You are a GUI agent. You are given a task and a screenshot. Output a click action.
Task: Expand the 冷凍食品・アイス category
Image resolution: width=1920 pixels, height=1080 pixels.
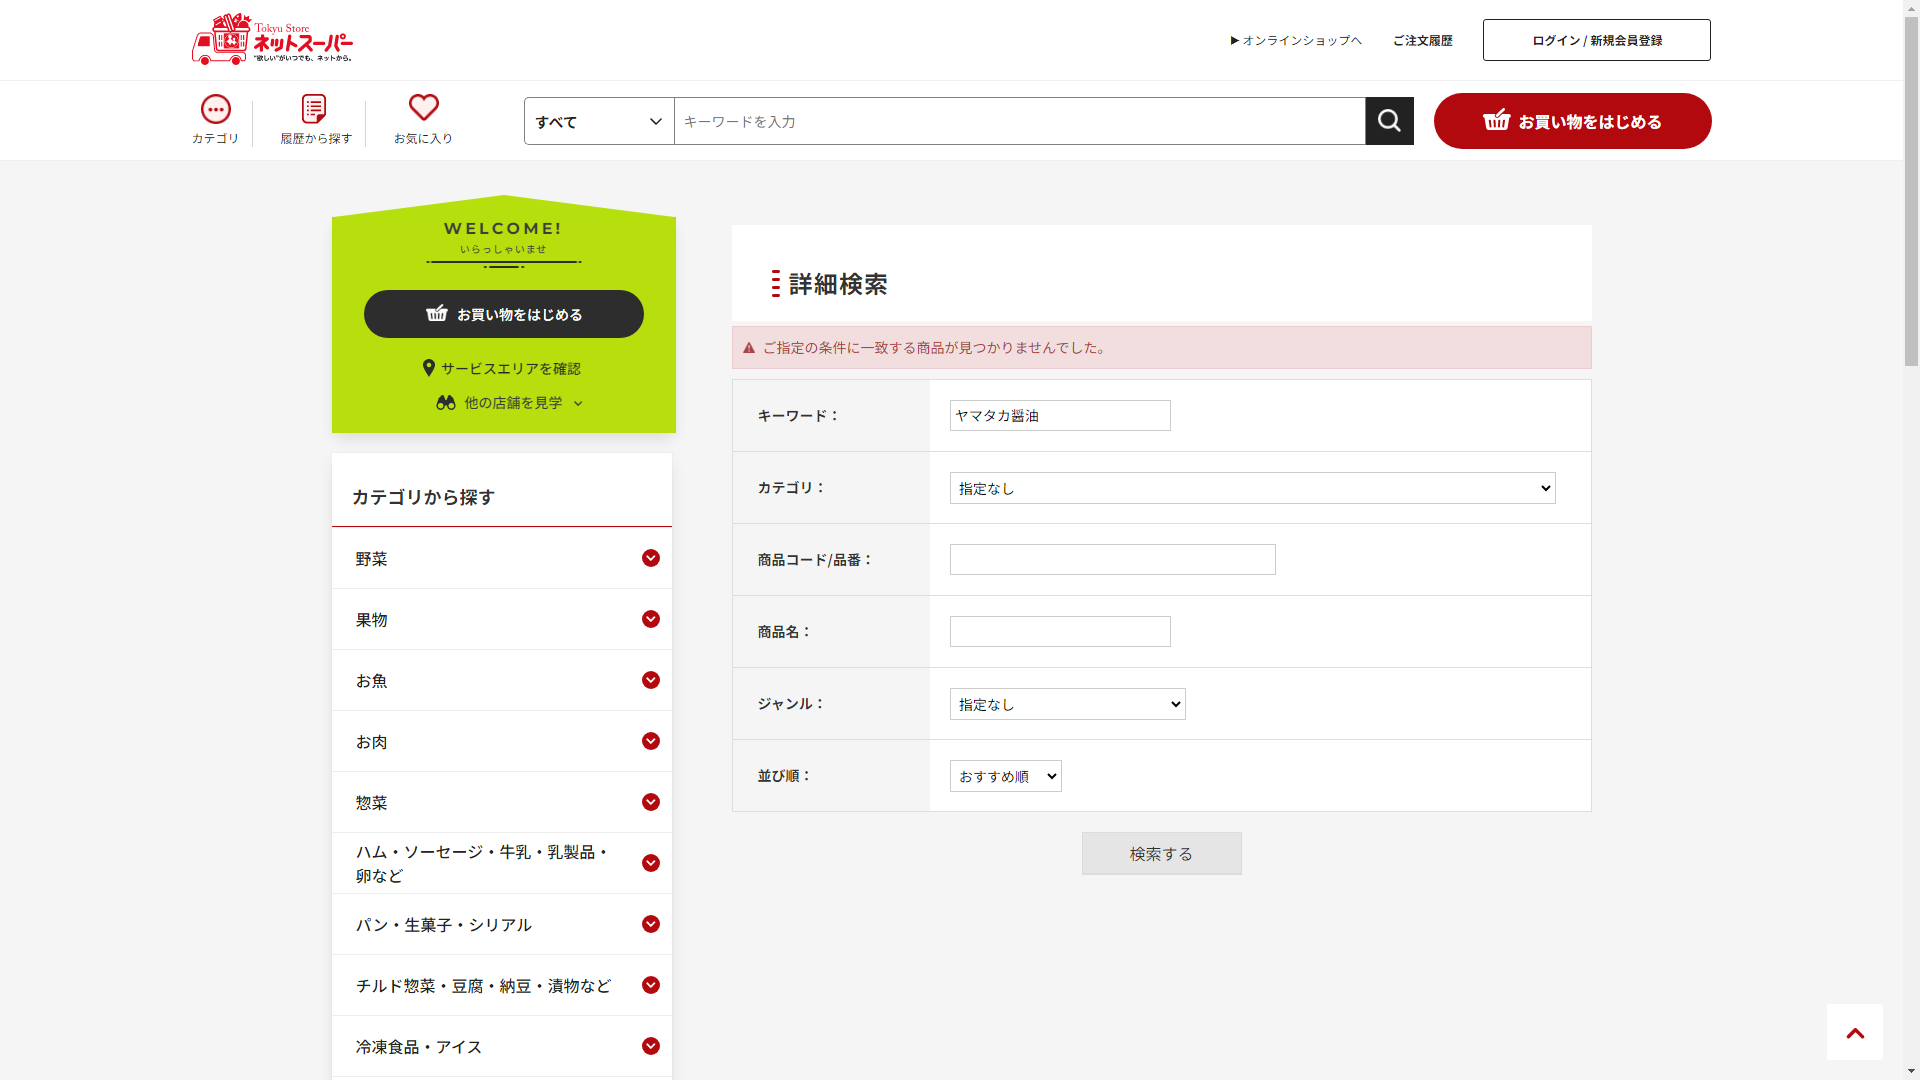pyautogui.click(x=650, y=1046)
